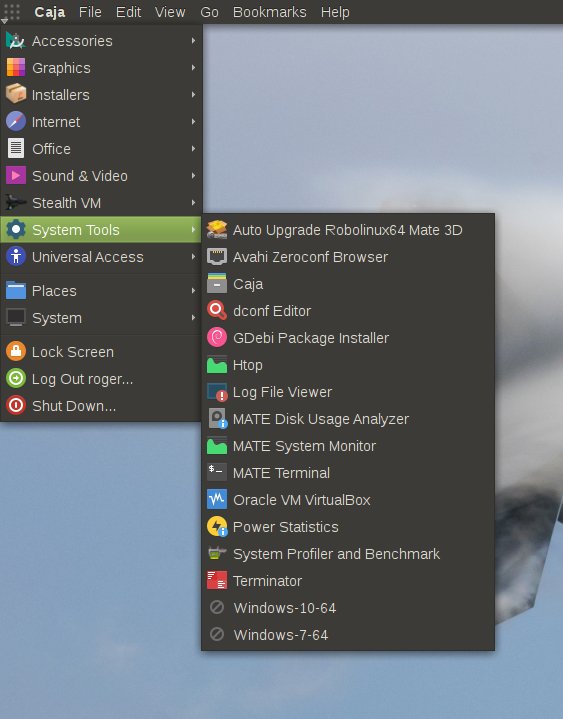Click the MATE Disk Usage Analyzer icon
Screen dimensions: 563x719
[x=217, y=419]
